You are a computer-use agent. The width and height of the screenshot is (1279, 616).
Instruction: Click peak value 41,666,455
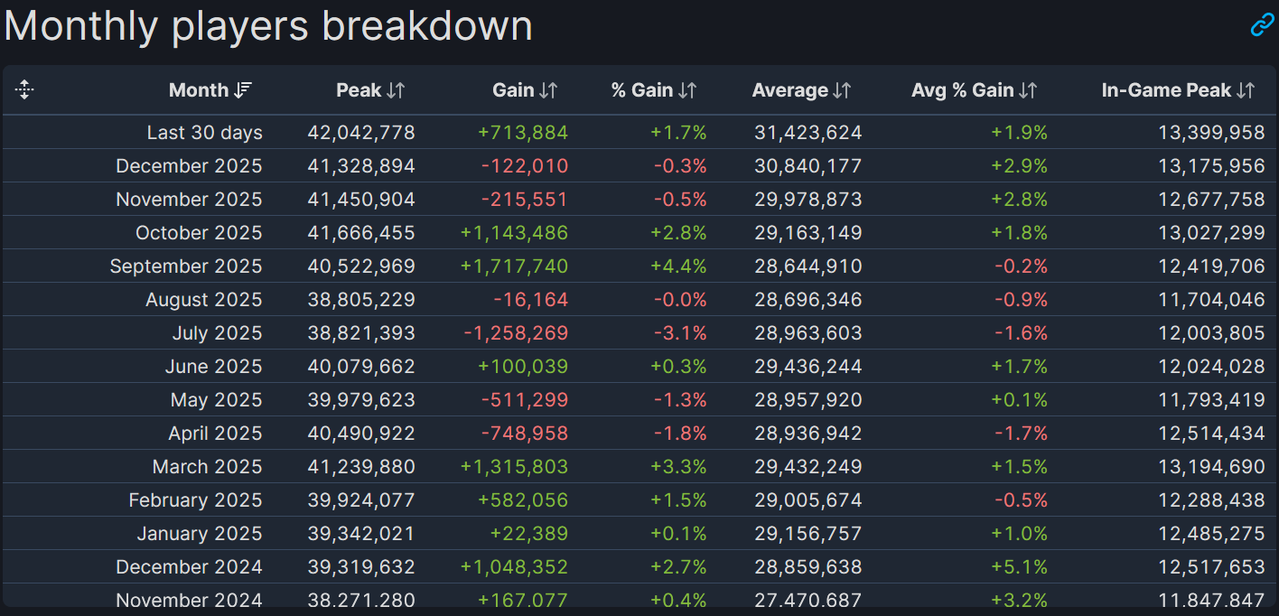pyautogui.click(x=361, y=233)
